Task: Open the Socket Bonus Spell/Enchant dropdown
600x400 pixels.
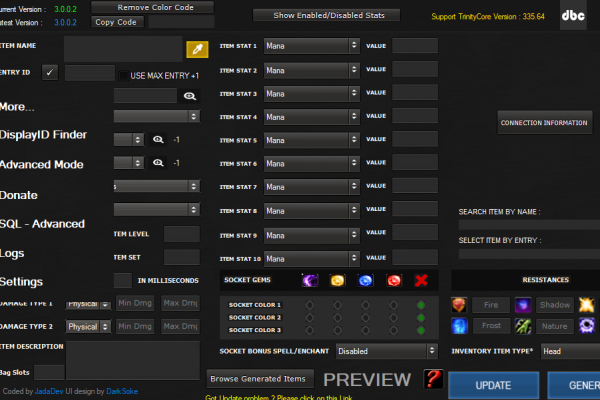Action: tap(386, 351)
